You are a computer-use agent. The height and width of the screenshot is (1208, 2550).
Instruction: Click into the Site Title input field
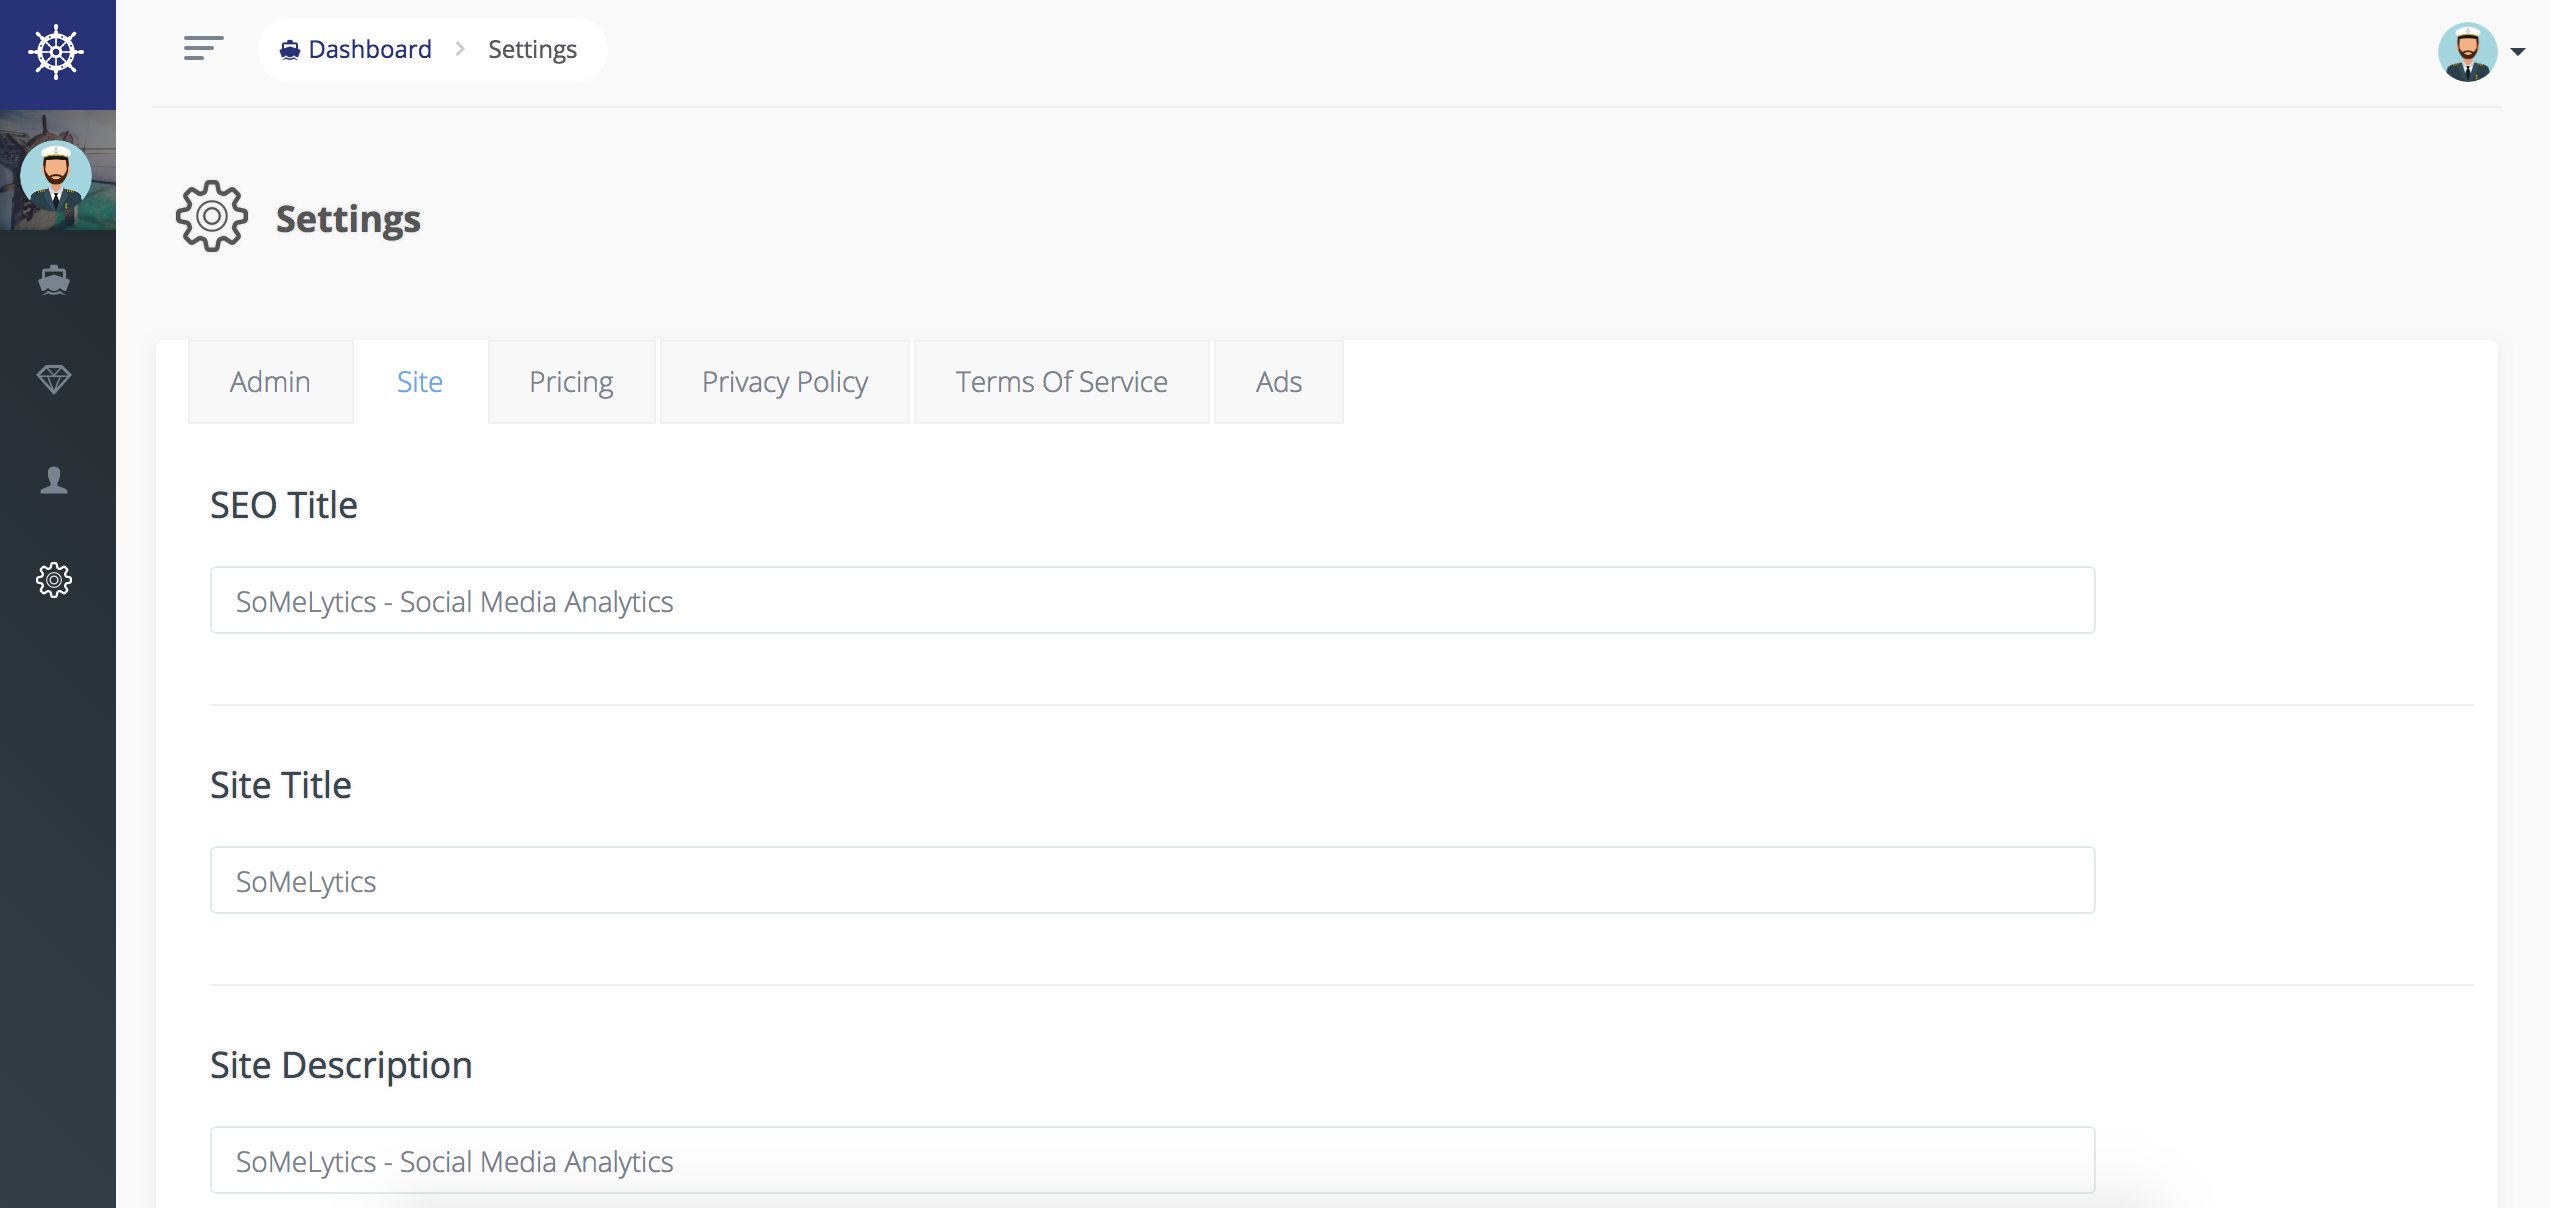pyautogui.click(x=1152, y=880)
